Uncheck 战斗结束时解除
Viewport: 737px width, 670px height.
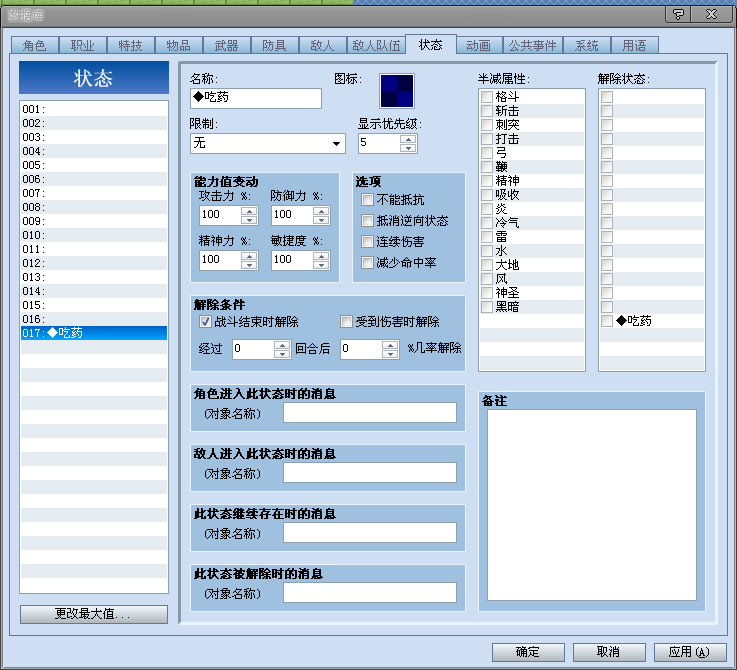(x=205, y=322)
